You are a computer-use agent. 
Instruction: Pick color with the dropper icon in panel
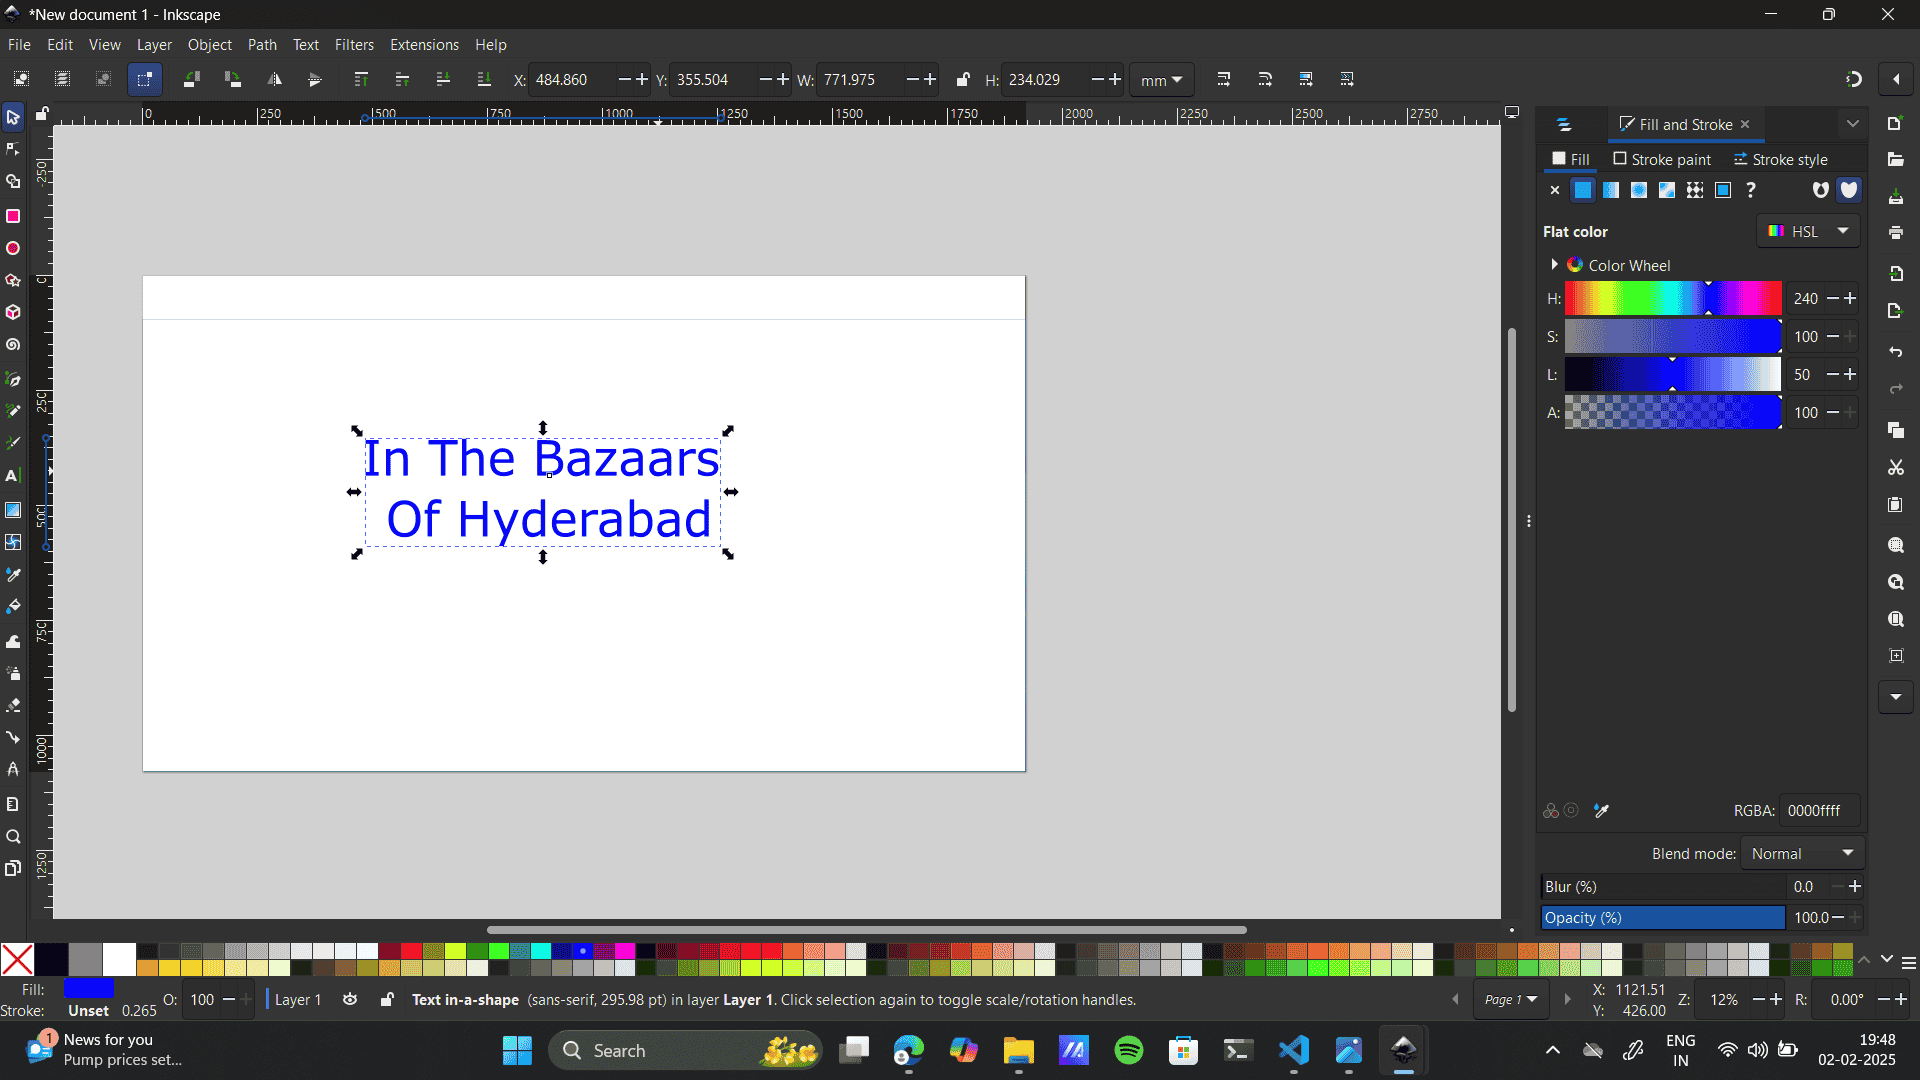pos(1601,811)
